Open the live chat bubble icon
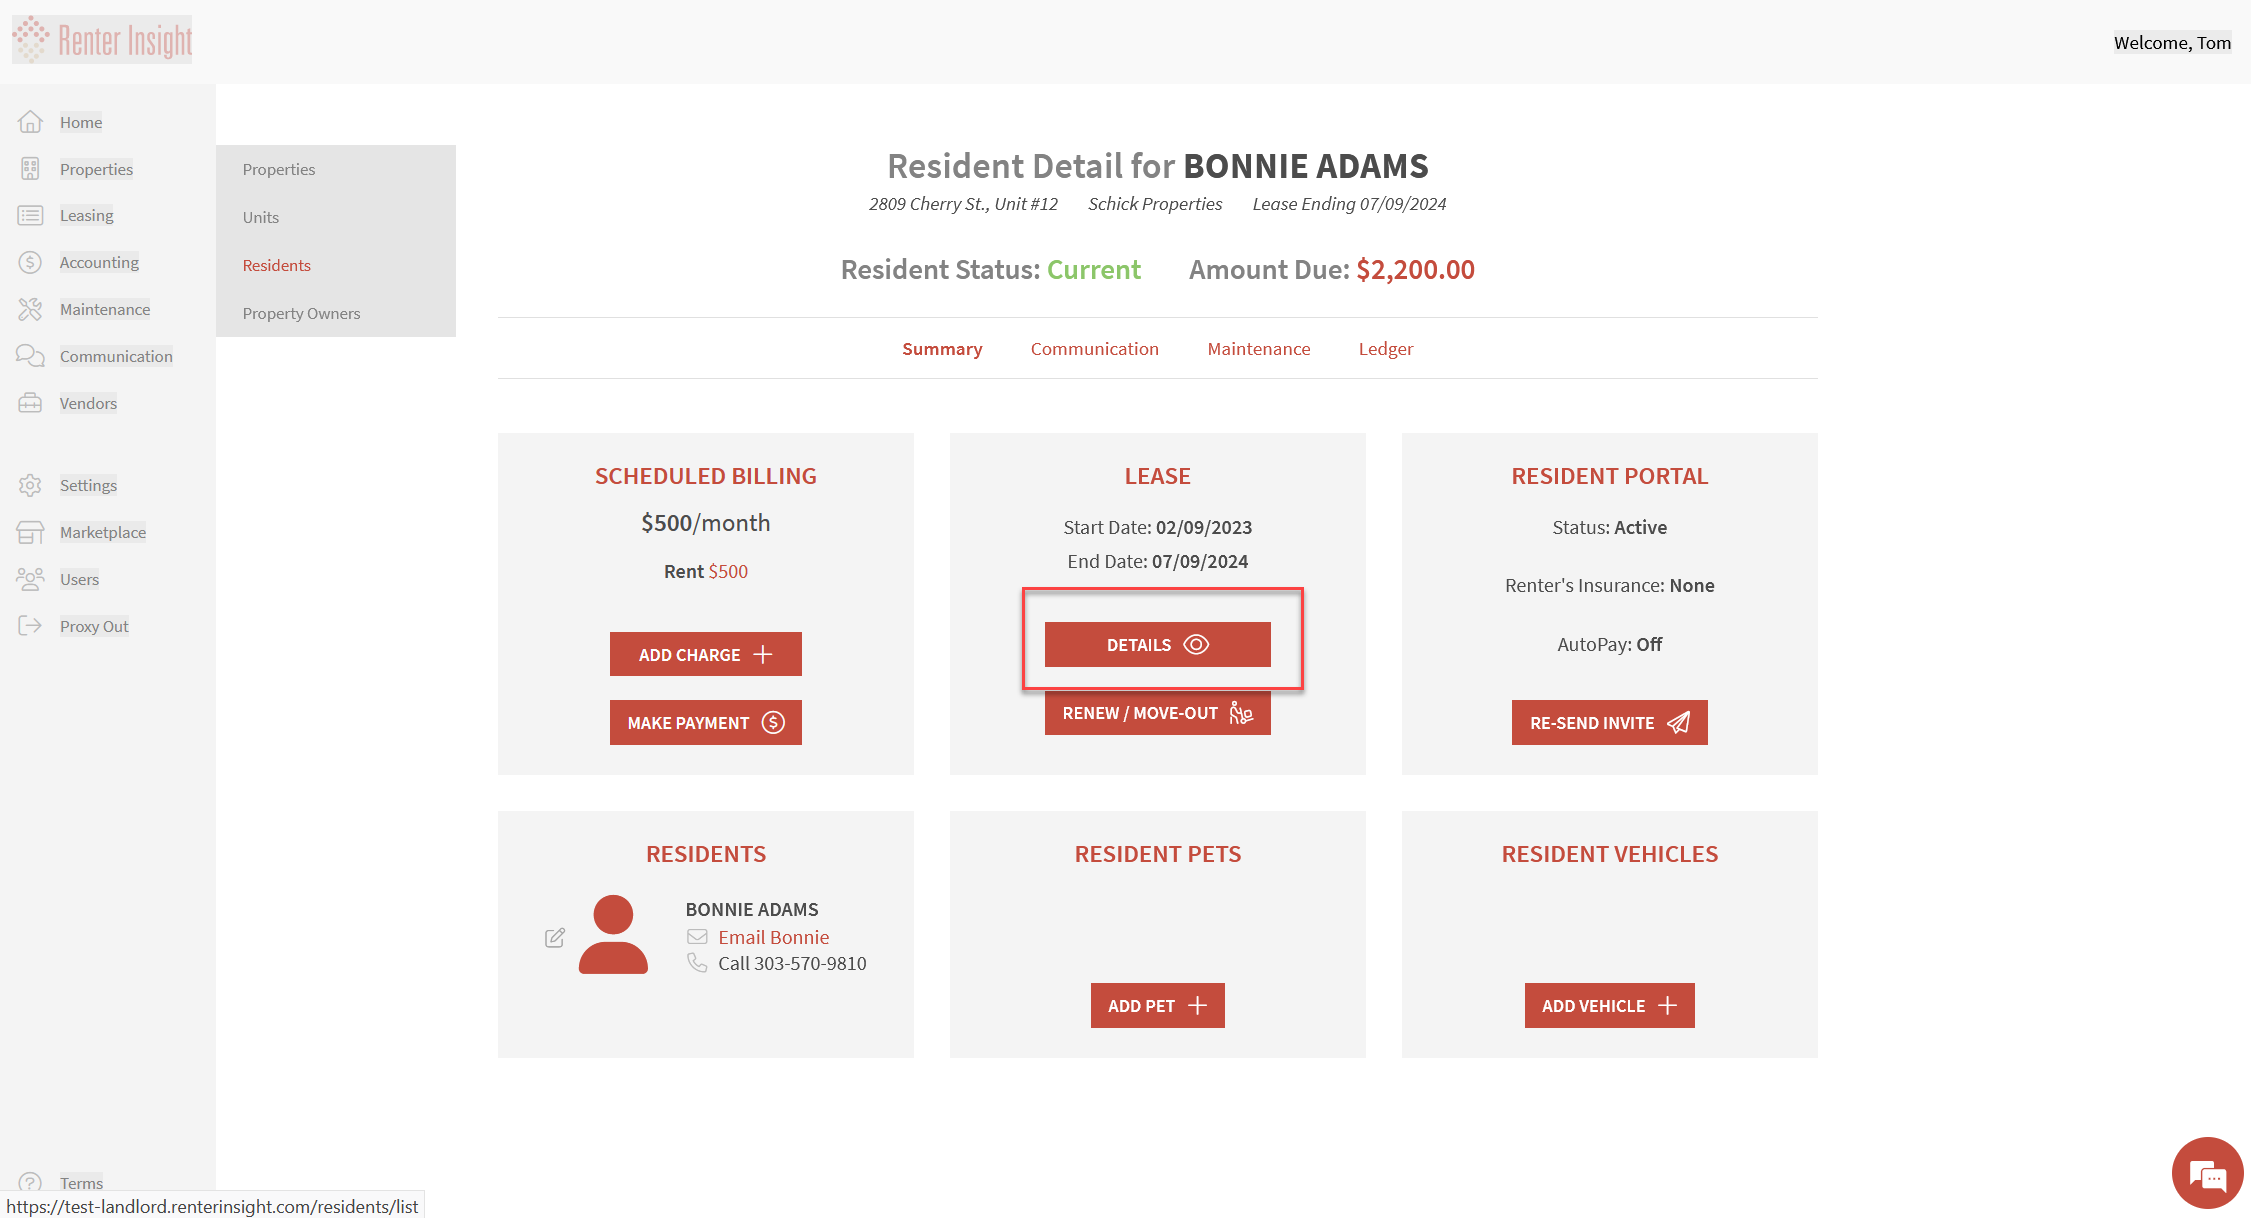The height and width of the screenshot is (1218, 2251). pos(2207,1174)
